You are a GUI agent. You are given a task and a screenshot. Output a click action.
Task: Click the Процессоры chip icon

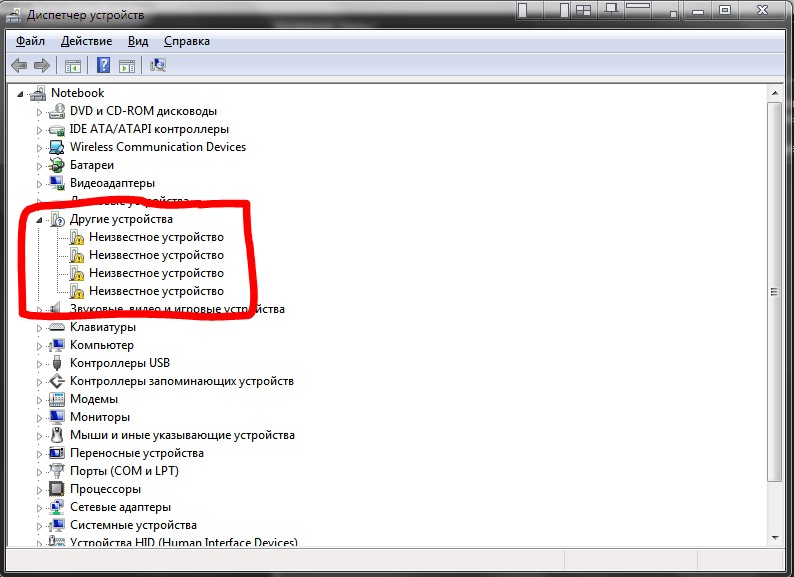[x=56, y=489]
